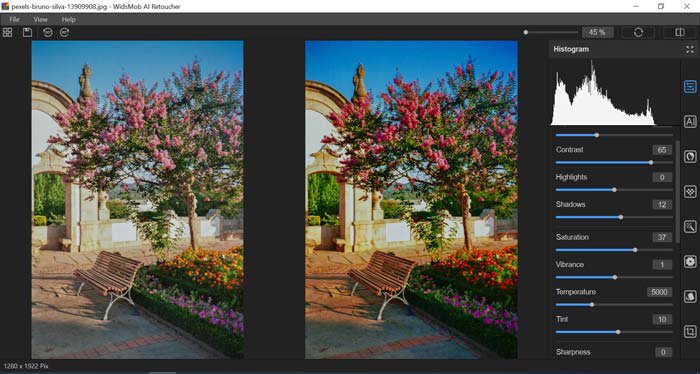
Task: Edit the Sharpness value field
Action: [x=662, y=352]
